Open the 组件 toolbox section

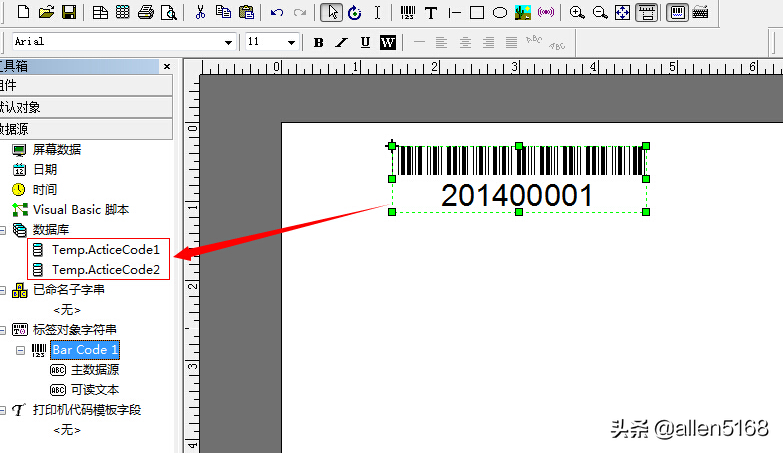point(86,85)
